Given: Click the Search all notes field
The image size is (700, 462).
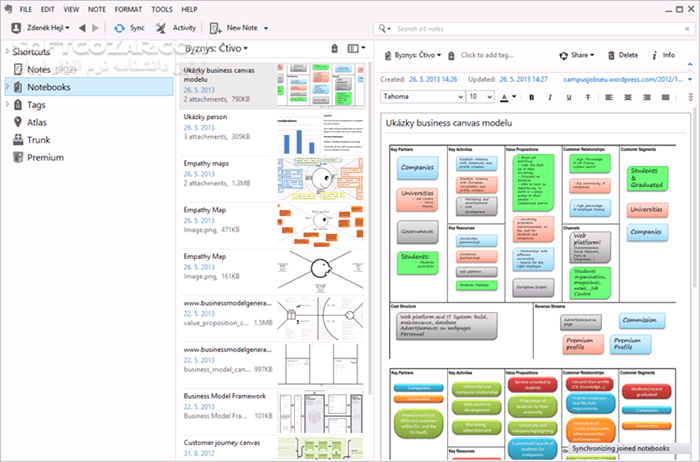Looking at the screenshot, I should click(x=530, y=29).
